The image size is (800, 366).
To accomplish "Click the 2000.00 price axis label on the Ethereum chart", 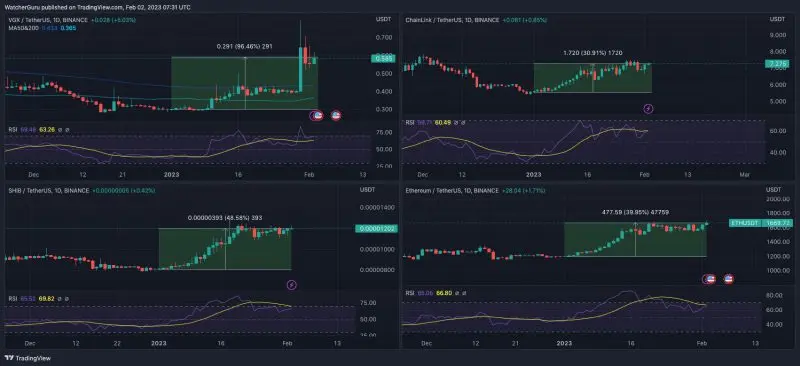I will [777, 199].
